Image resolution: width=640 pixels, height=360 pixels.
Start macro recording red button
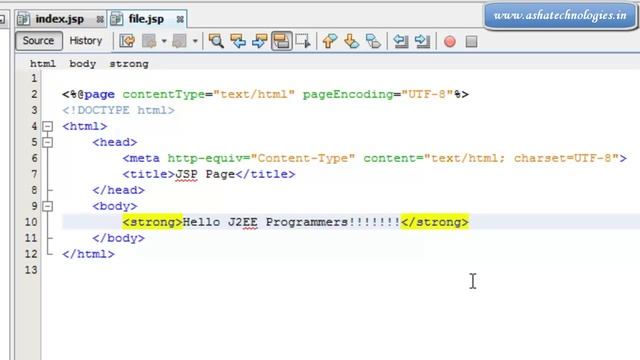(450, 42)
